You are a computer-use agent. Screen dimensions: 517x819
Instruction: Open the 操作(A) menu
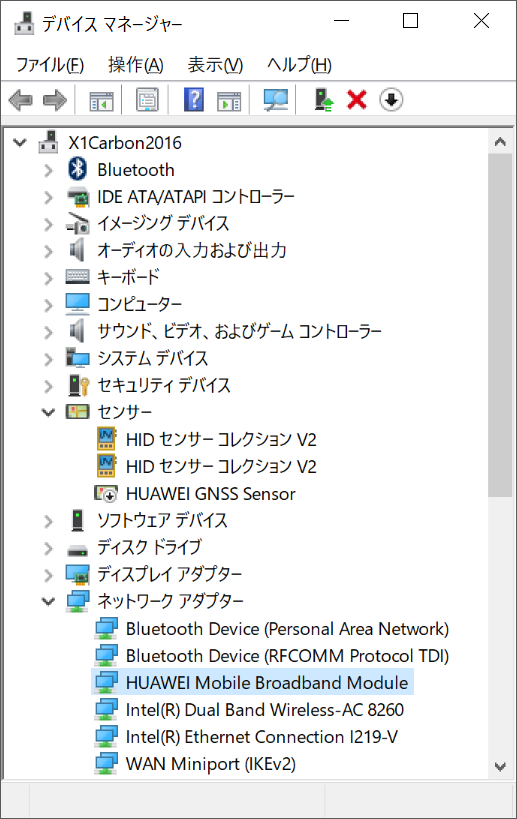coord(136,65)
